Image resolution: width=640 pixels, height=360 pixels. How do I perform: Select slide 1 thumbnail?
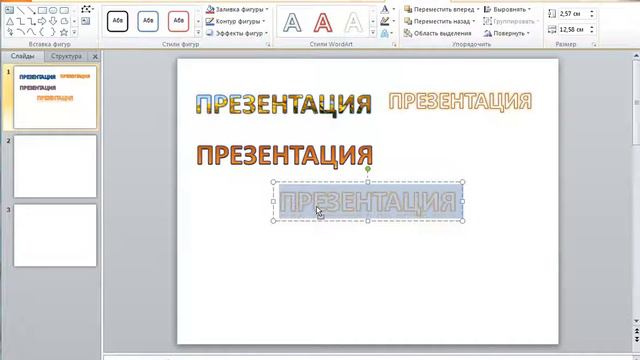pyautogui.click(x=55, y=98)
